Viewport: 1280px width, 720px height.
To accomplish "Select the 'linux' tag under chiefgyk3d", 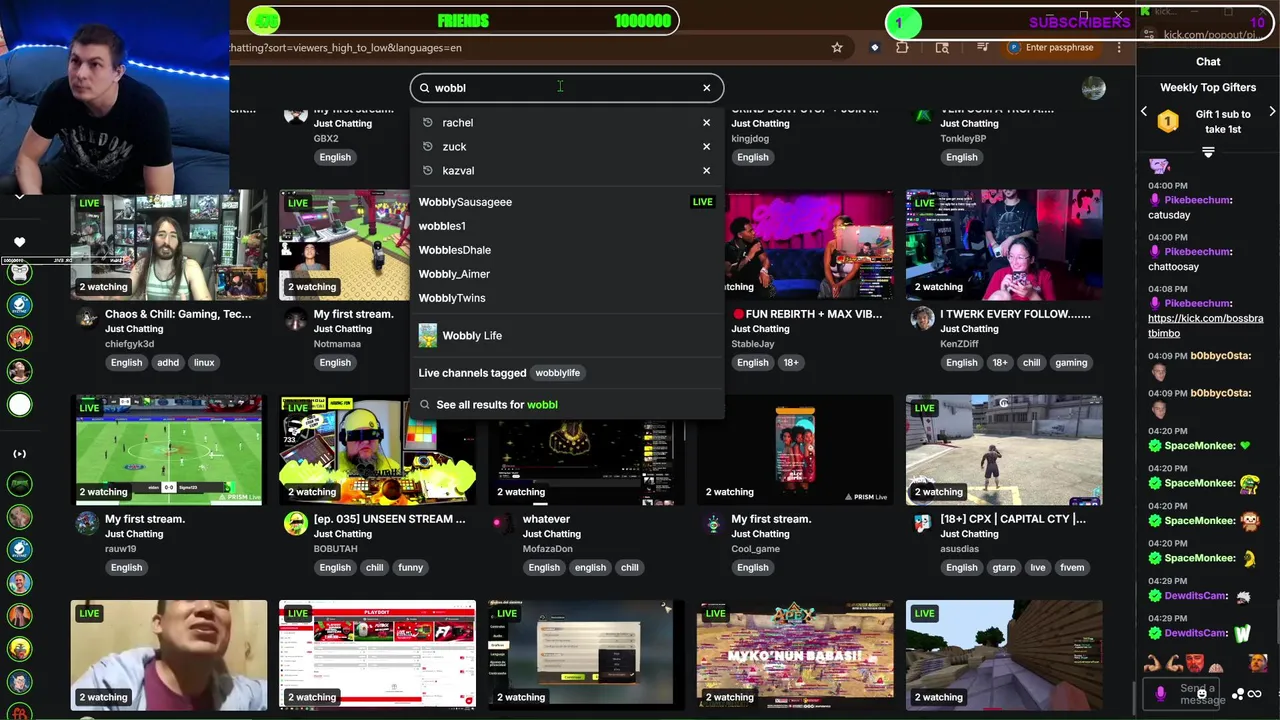I will 204,363.
